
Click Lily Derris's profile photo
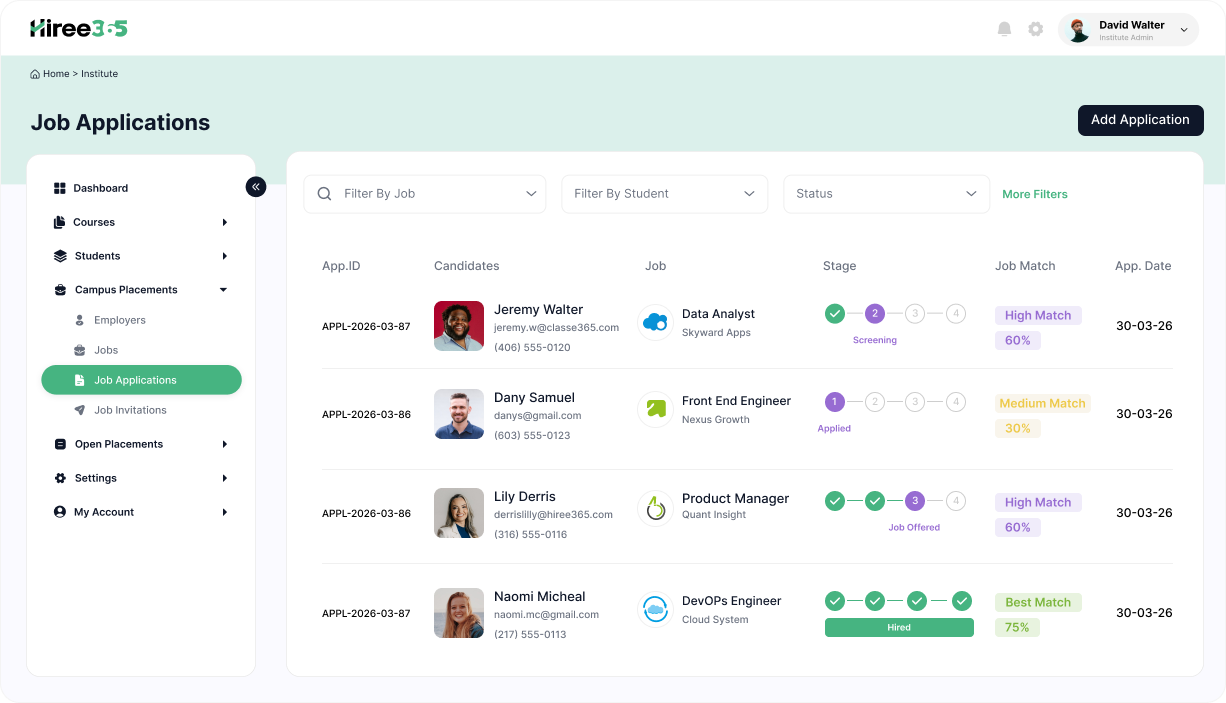pos(459,513)
